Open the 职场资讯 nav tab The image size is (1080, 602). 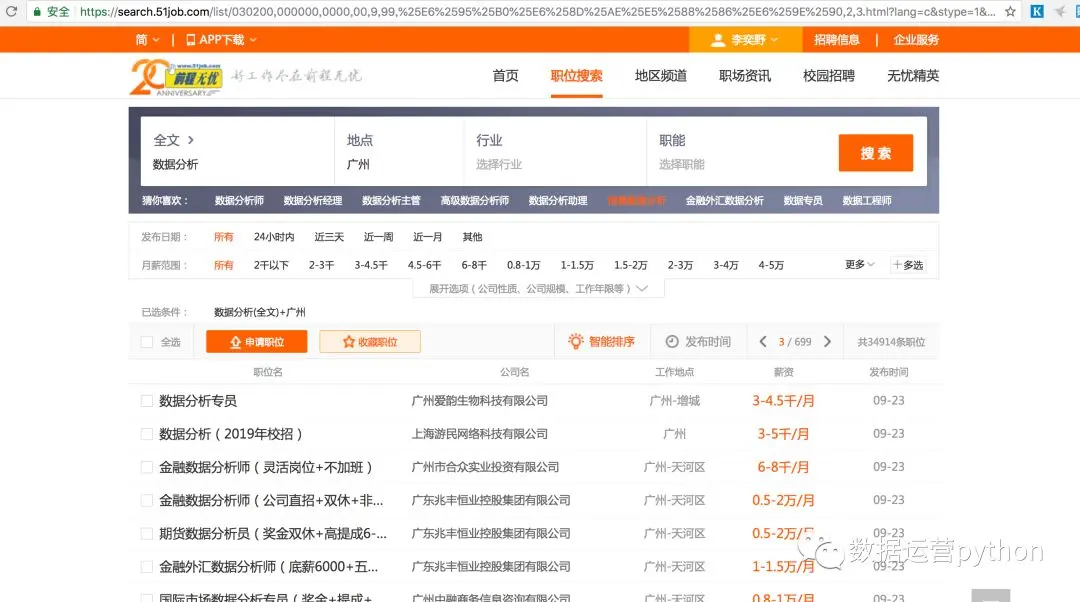click(x=745, y=76)
